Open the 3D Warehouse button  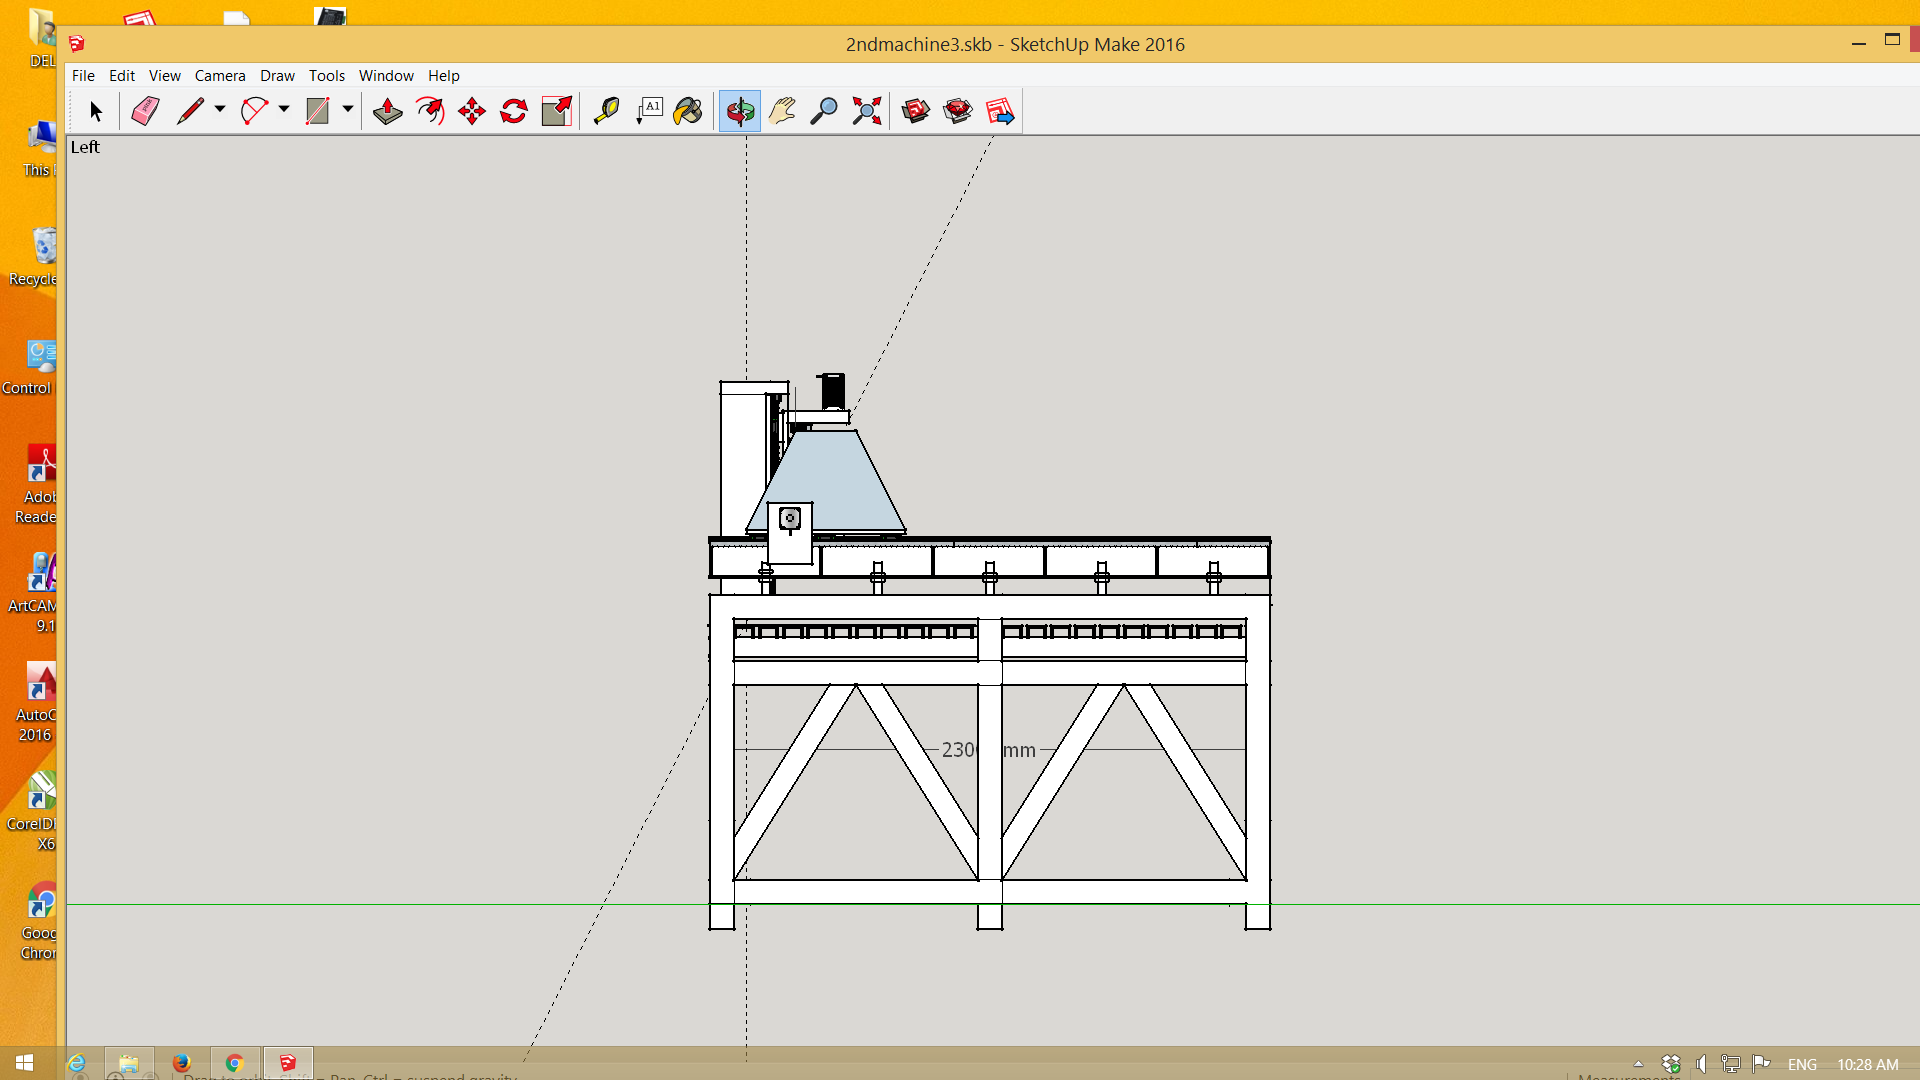point(915,111)
